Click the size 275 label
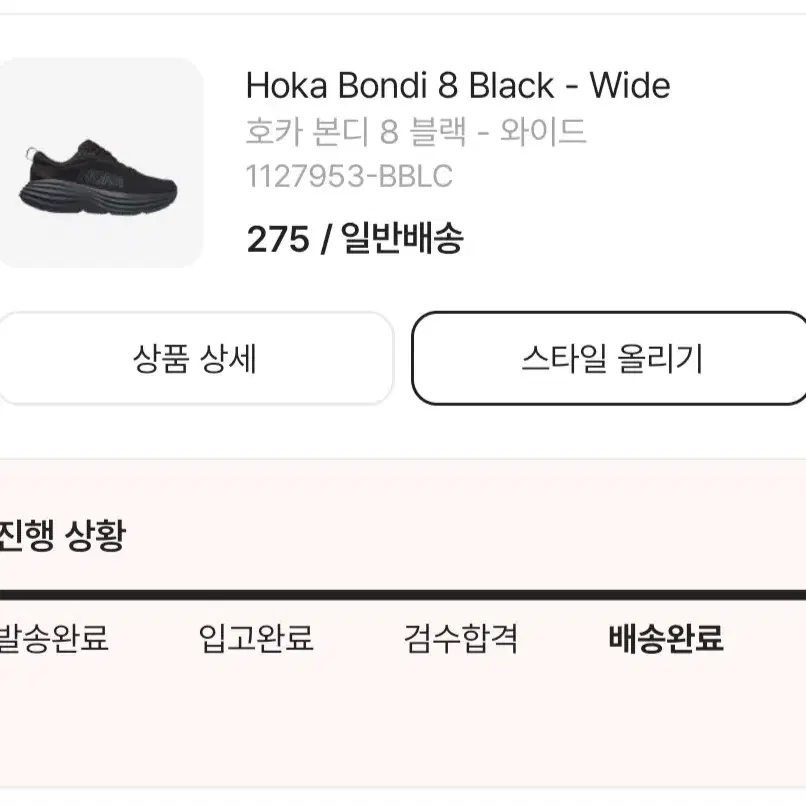The width and height of the screenshot is (806, 806). 278,239
